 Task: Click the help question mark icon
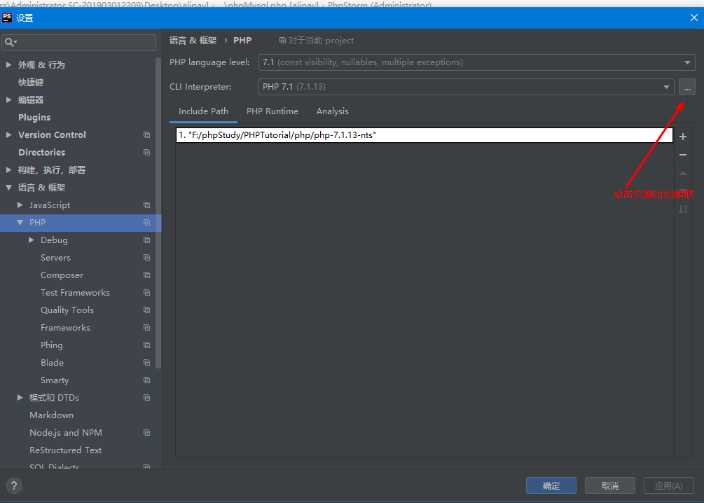click(14, 485)
